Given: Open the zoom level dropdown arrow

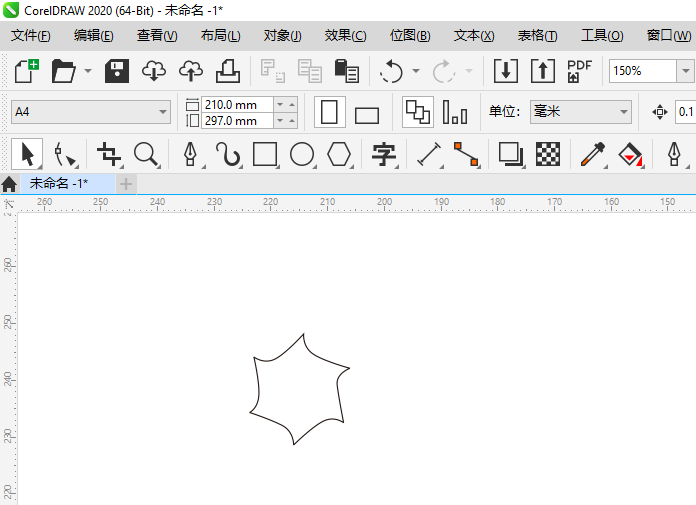Looking at the screenshot, I should click(685, 71).
